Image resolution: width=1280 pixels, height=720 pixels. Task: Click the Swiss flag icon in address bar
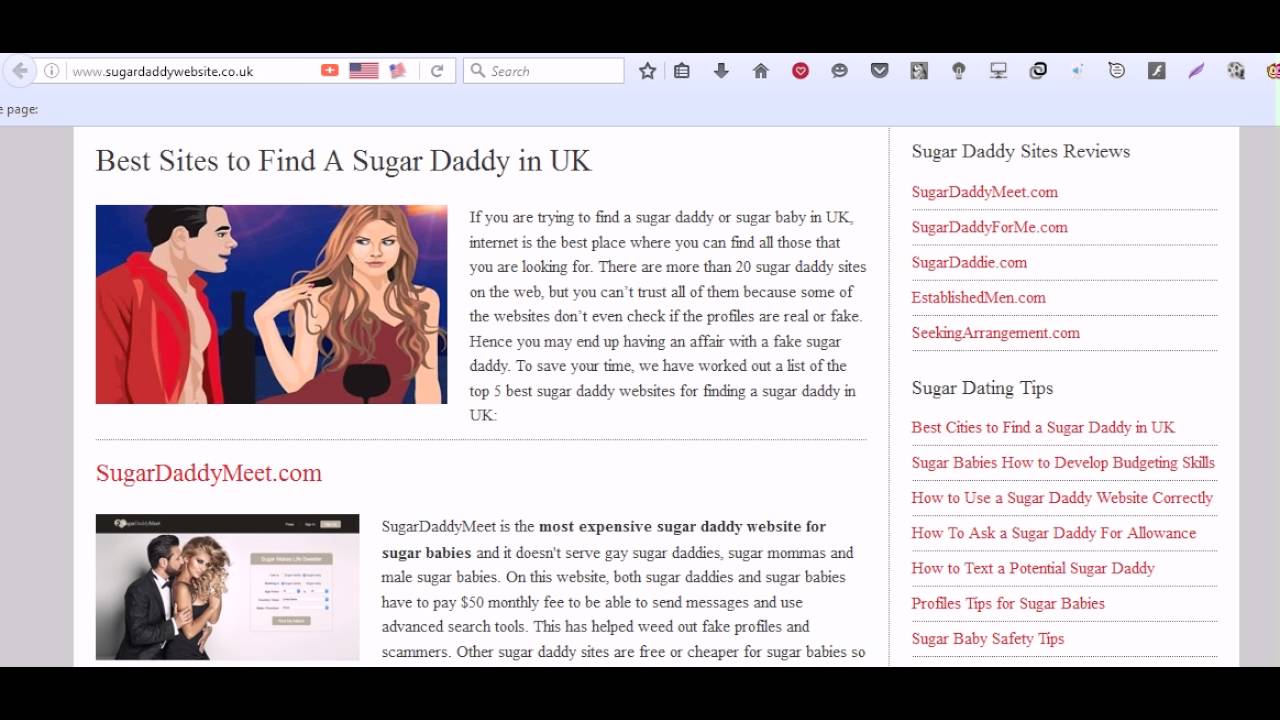(x=329, y=71)
